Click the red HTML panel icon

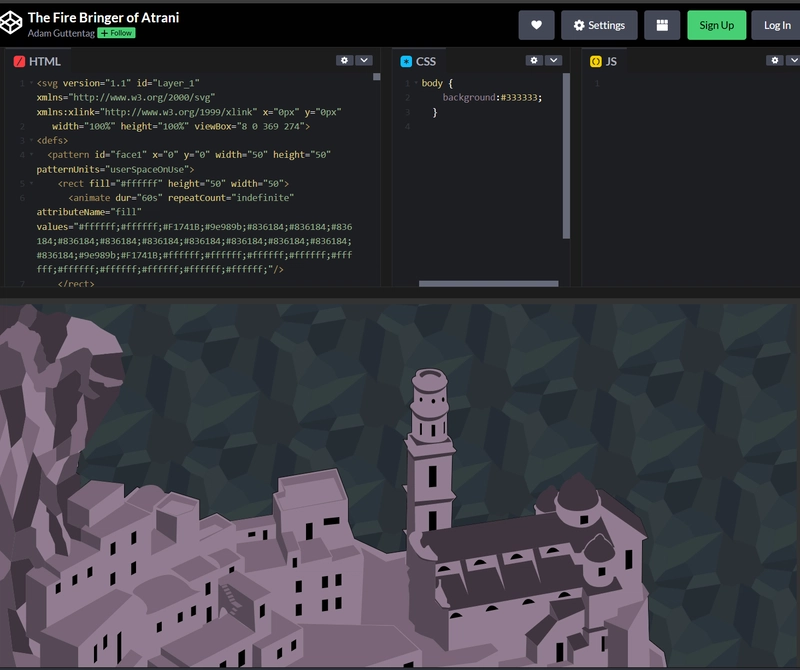(x=19, y=62)
